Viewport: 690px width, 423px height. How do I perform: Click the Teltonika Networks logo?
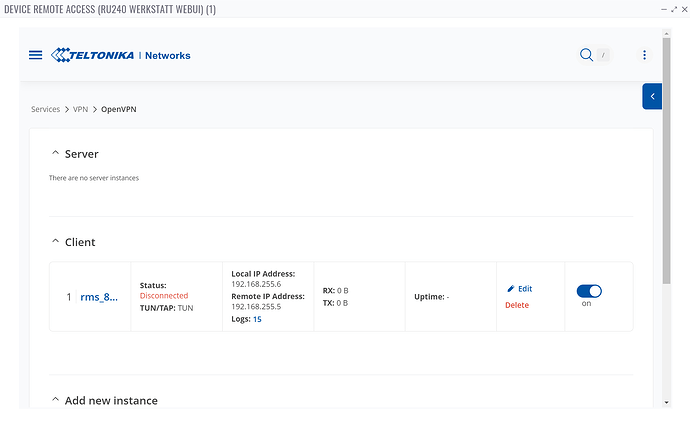[x=121, y=55]
